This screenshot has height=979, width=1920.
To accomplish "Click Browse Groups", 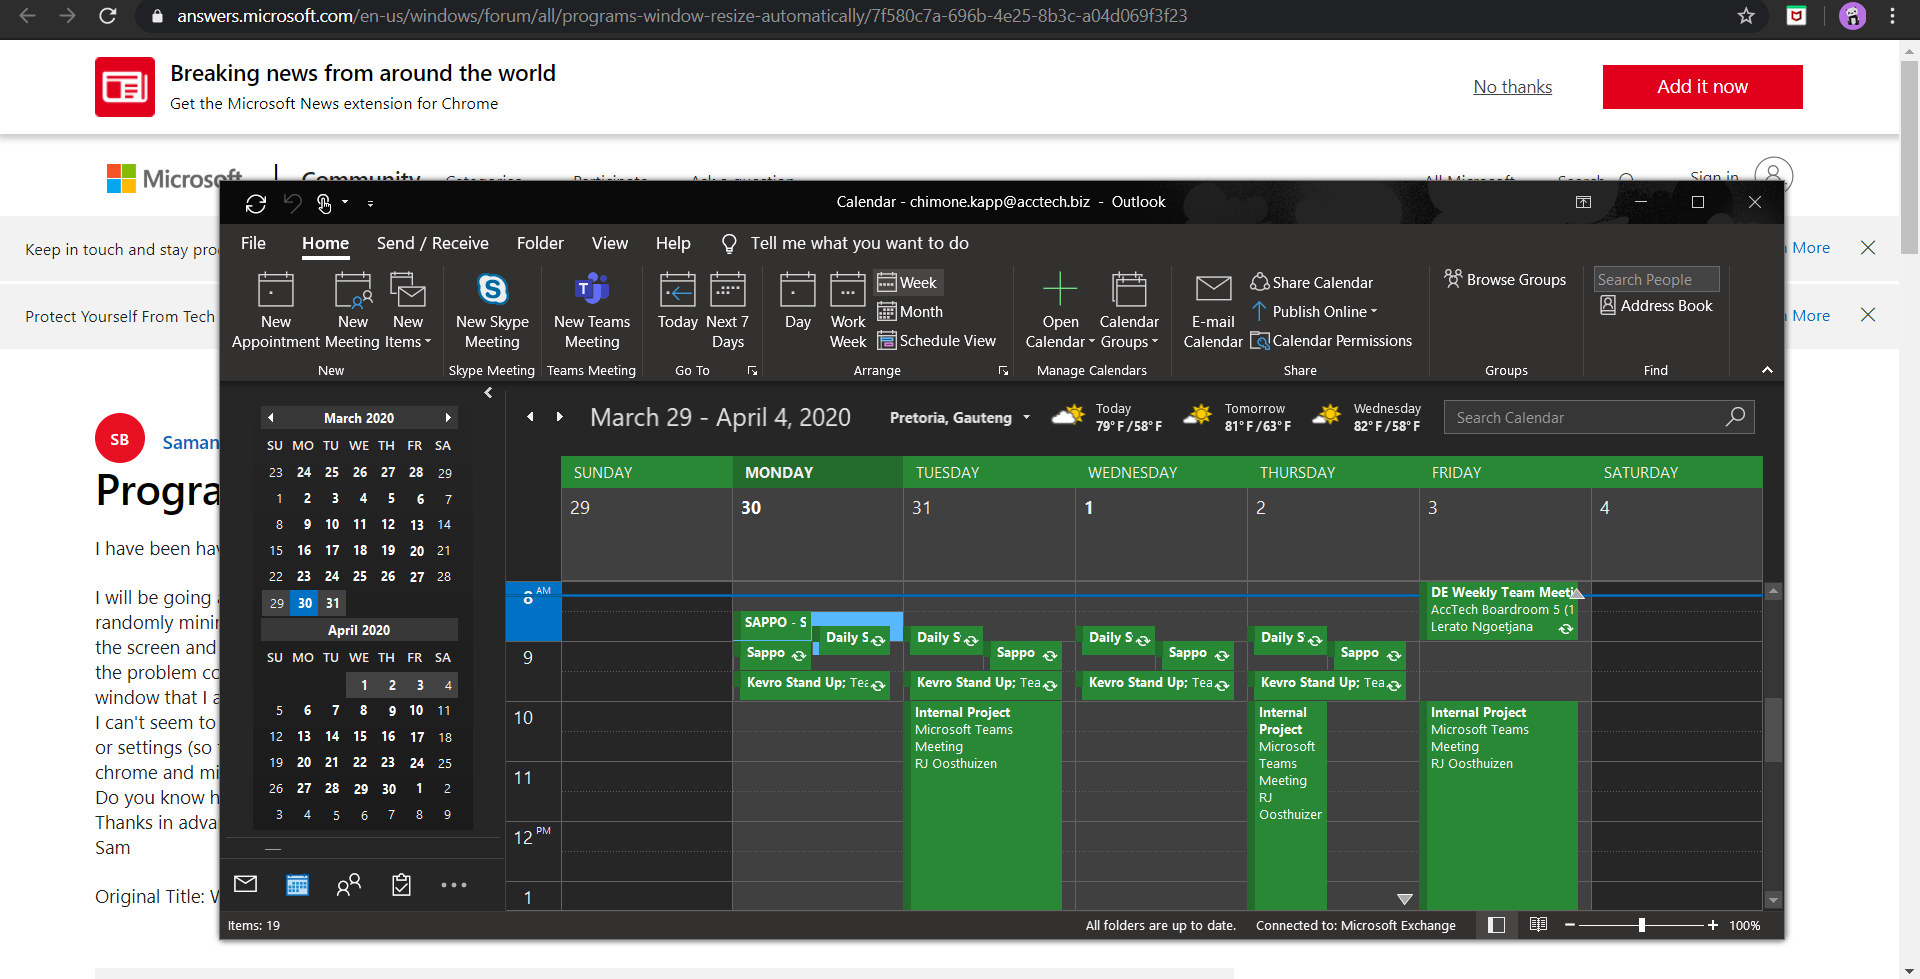I will [1505, 280].
